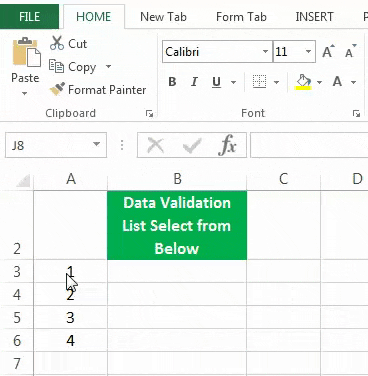Activate the Format Painter brush
The height and width of the screenshot is (376, 368).
57,89
